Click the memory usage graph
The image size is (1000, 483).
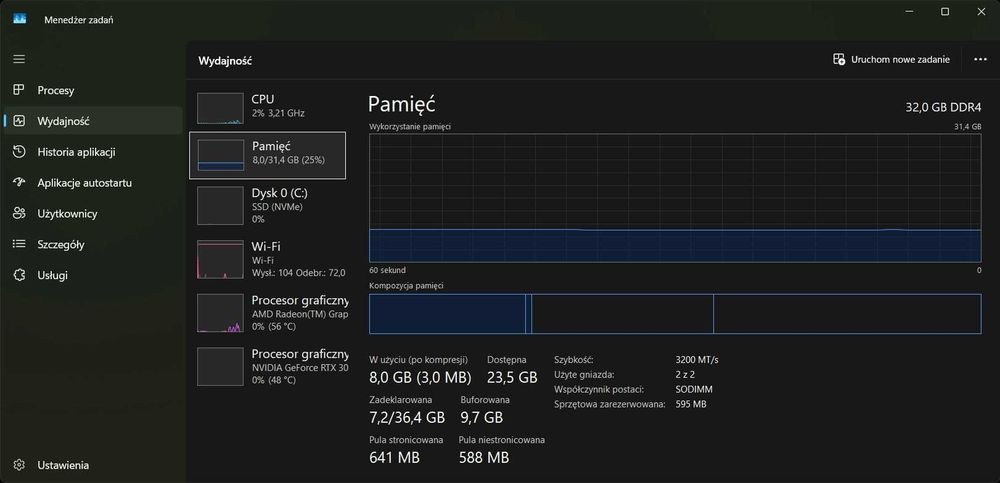point(675,198)
